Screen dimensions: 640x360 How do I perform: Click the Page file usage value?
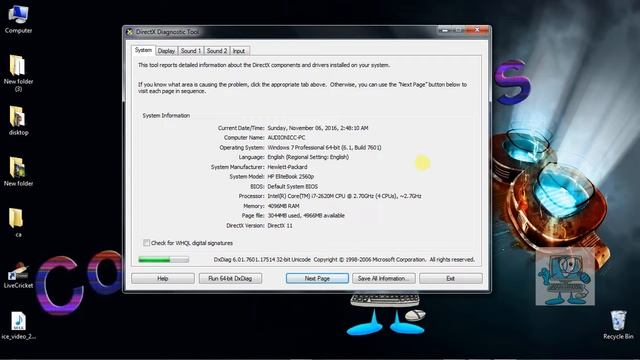point(306,216)
